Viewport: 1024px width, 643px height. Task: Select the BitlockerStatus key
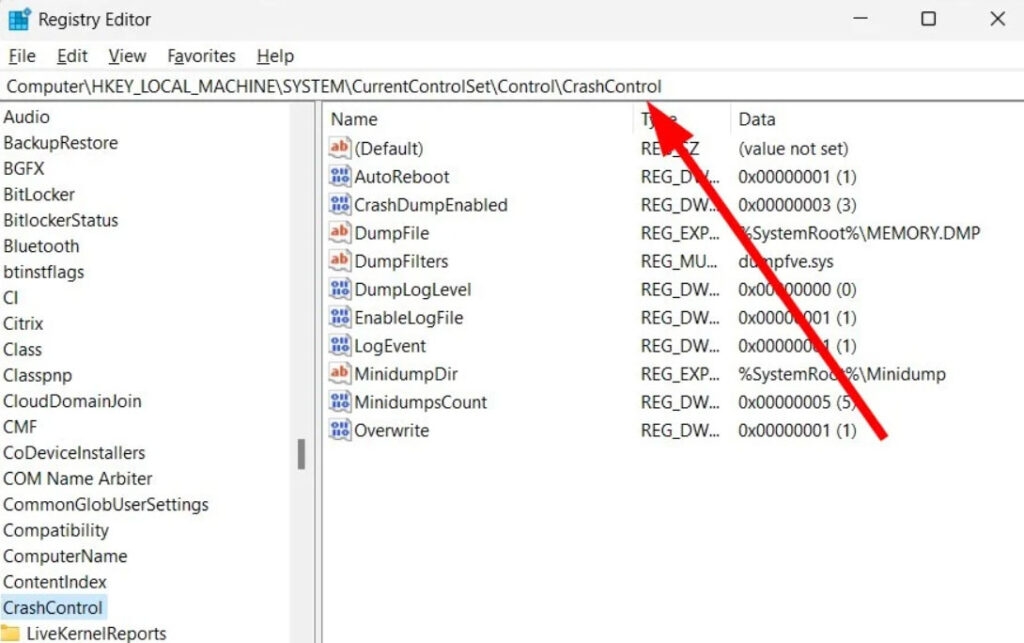61,220
